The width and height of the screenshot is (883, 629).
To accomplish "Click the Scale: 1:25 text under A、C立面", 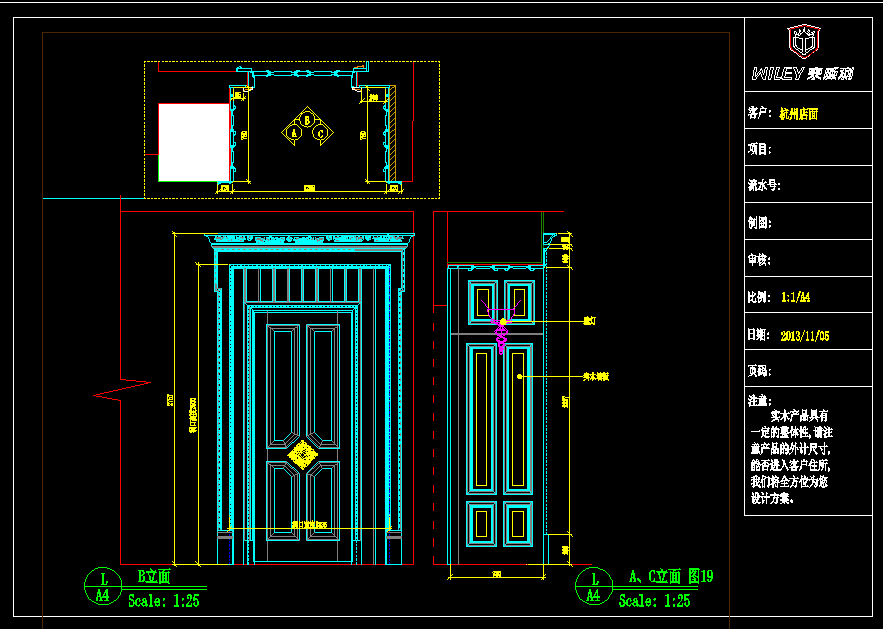I will 654,601.
